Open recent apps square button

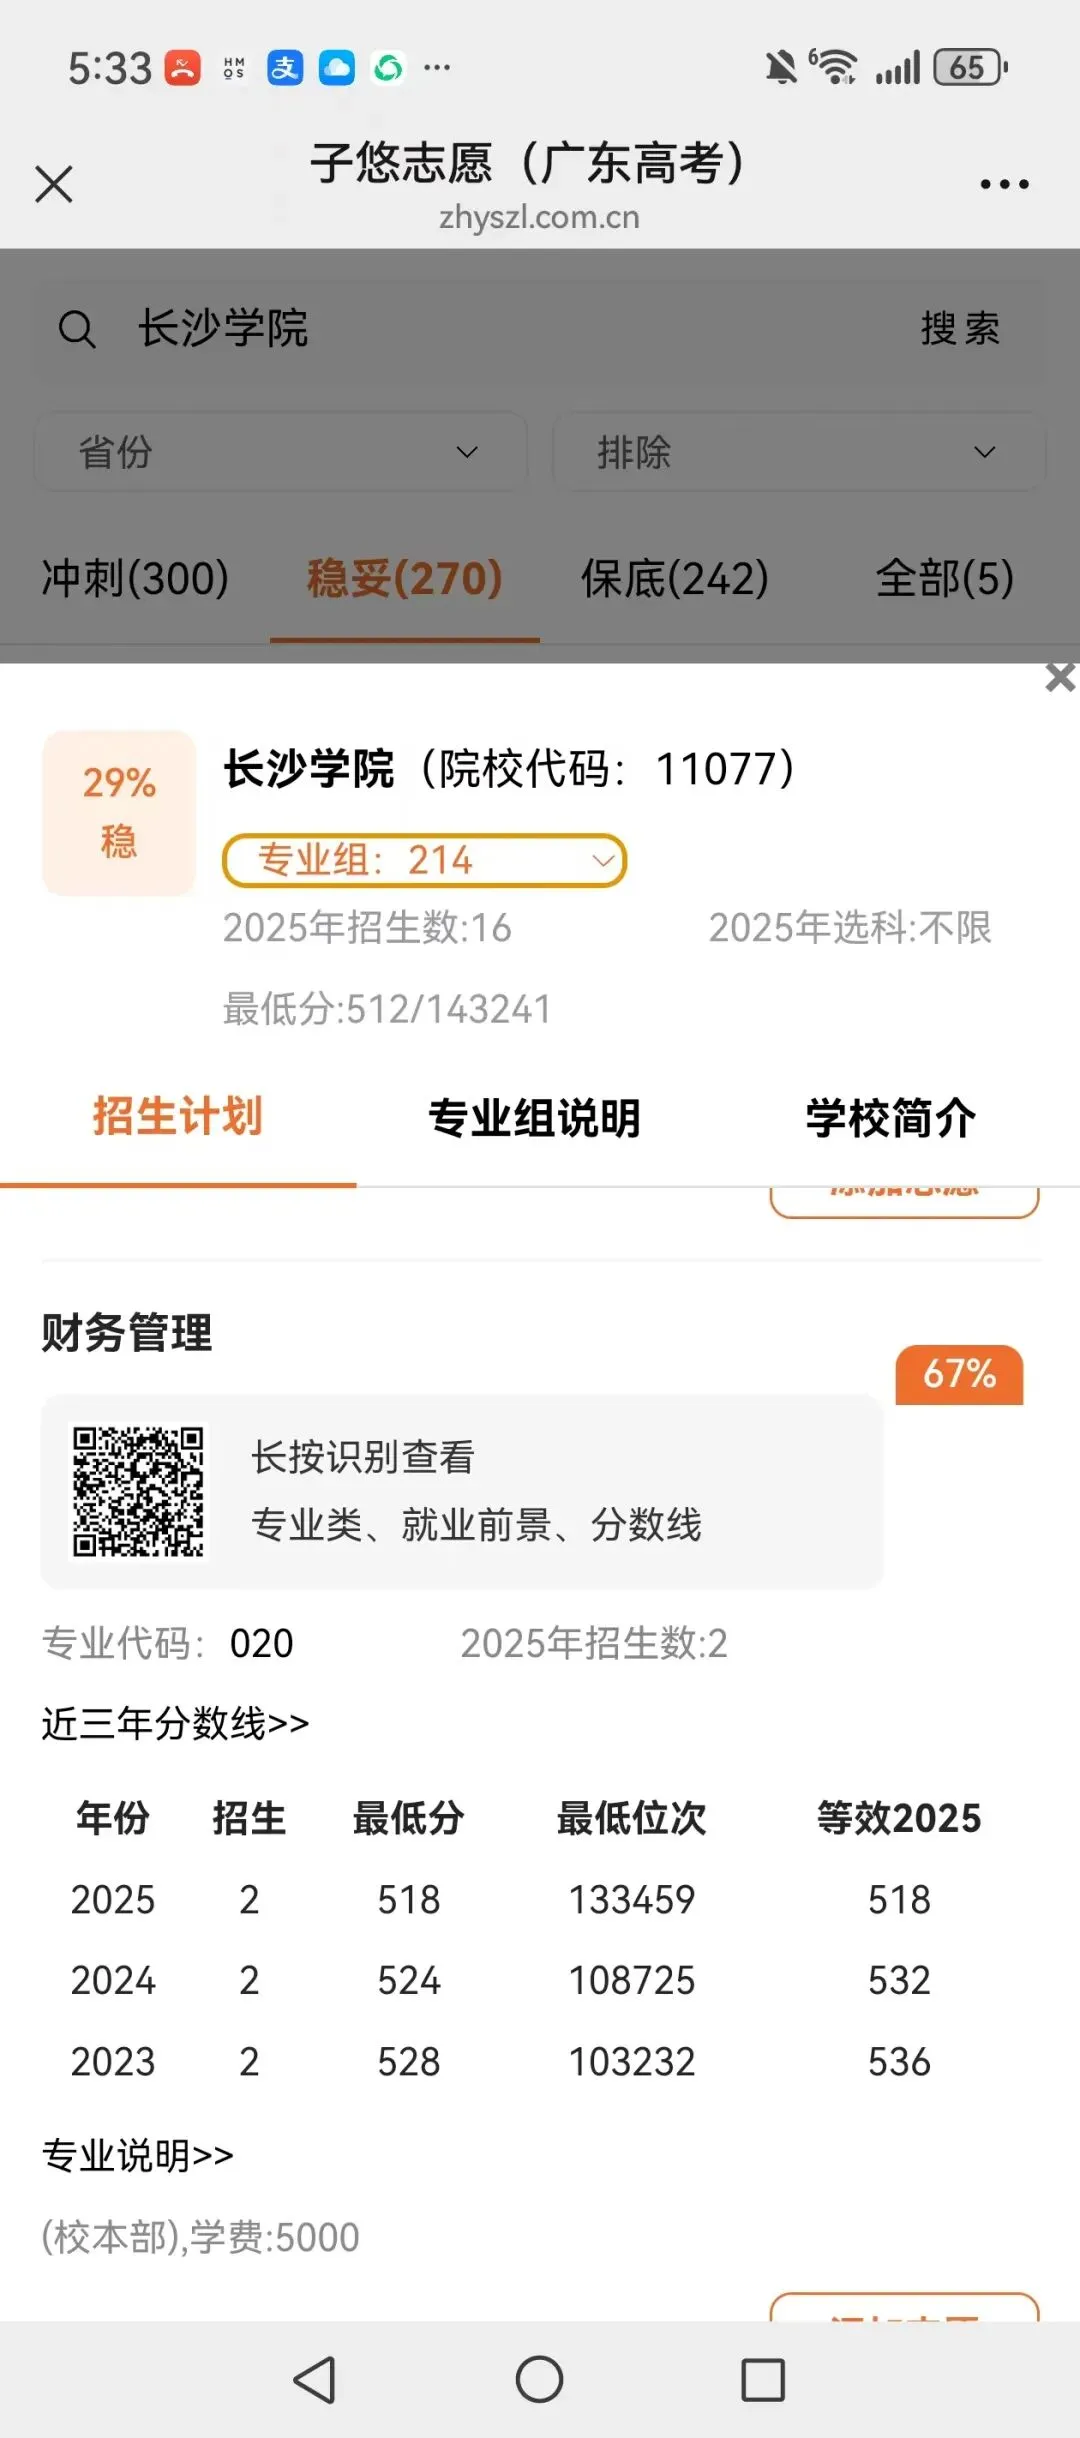[763, 2379]
